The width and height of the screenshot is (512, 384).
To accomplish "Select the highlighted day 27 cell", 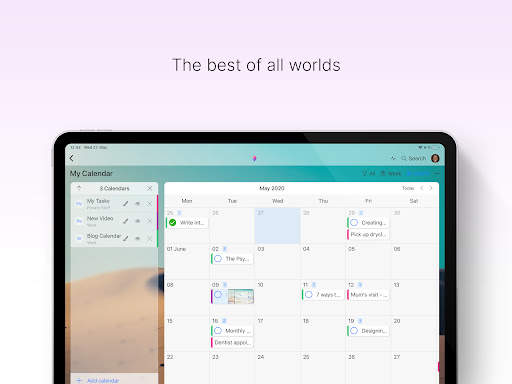I will click(x=277, y=226).
